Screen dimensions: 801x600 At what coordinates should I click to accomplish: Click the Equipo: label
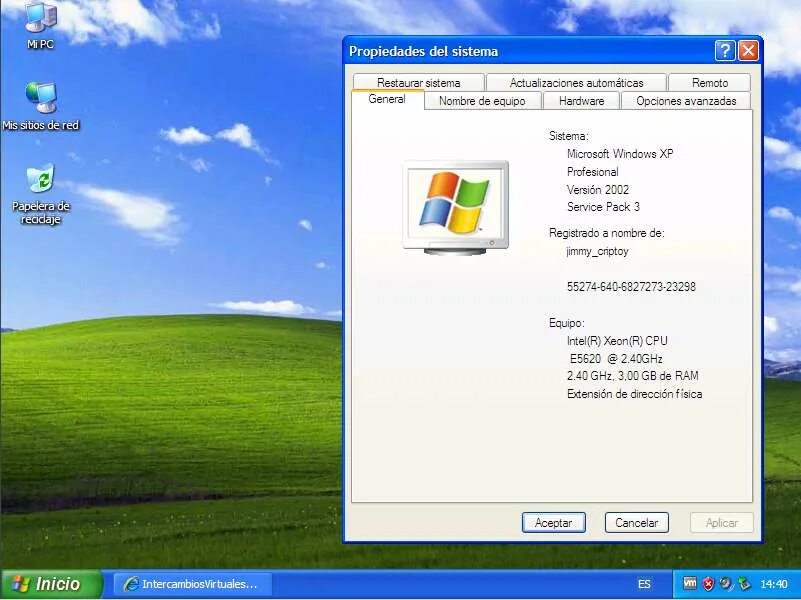coord(567,323)
